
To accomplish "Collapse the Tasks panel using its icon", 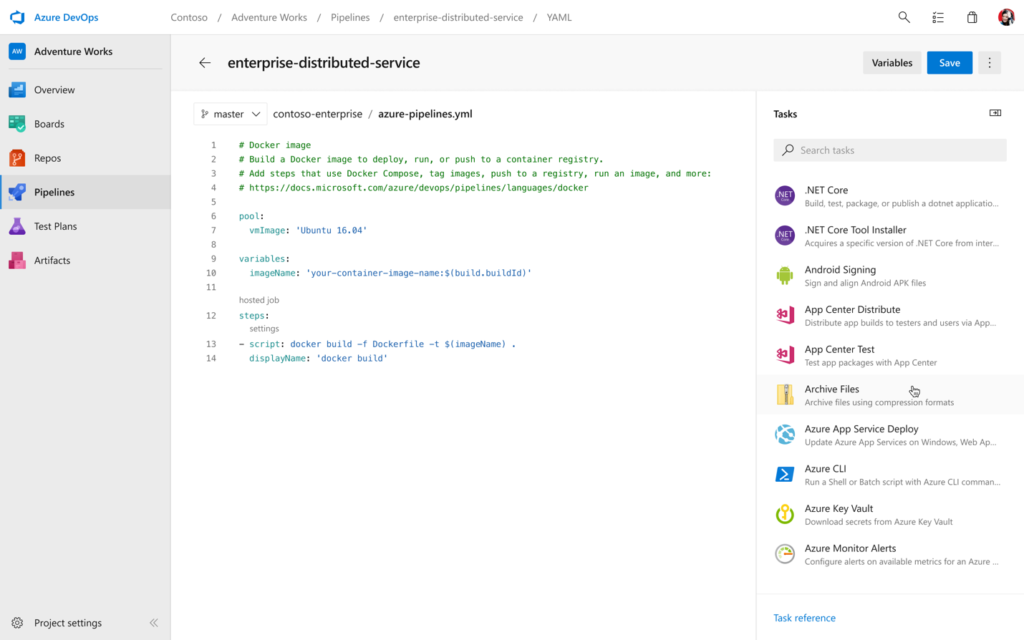I will pos(995,113).
